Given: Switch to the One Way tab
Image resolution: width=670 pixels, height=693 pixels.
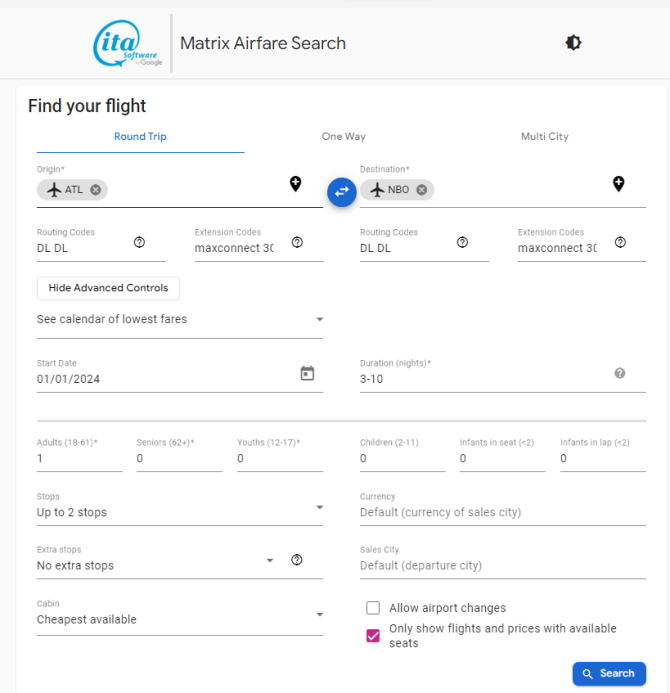Looking at the screenshot, I should [x=343, y=137].
